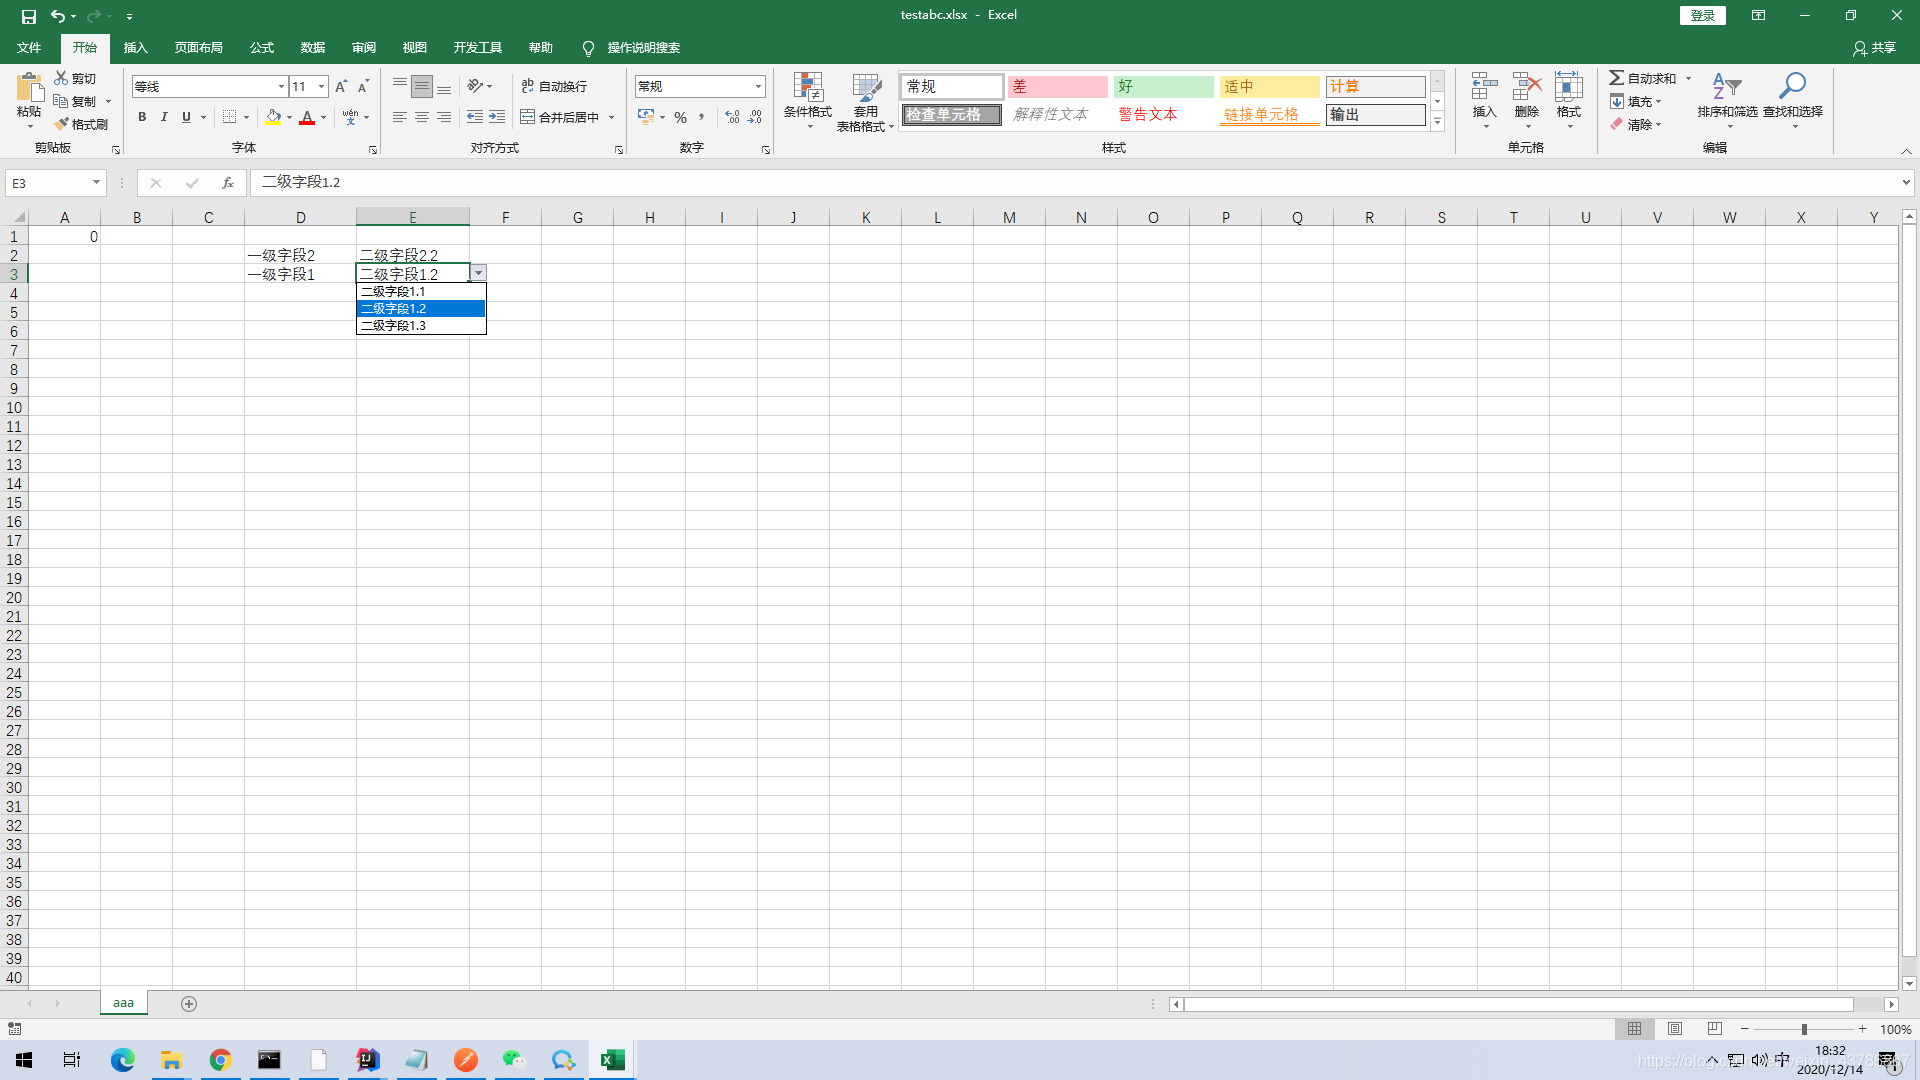The height and width of the screenshot is (1080, 1920).
Task: Expand the cell styles dropdown
Action: point(1436,121)
